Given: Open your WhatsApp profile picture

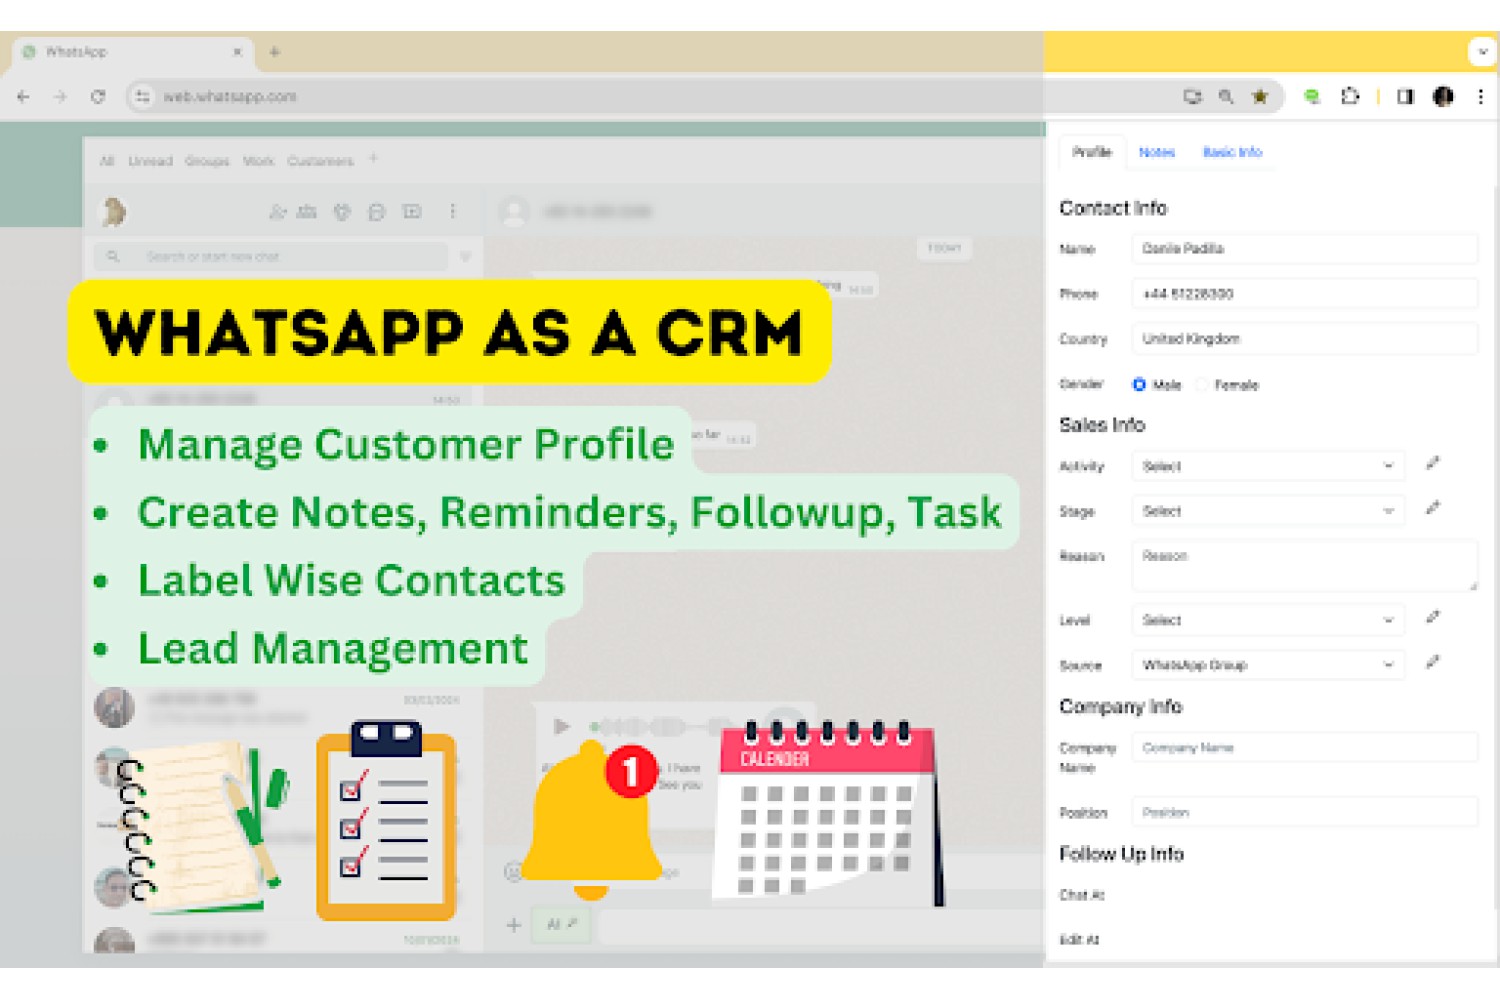Looking at the screenshot, I should click(x=114, y=212).
